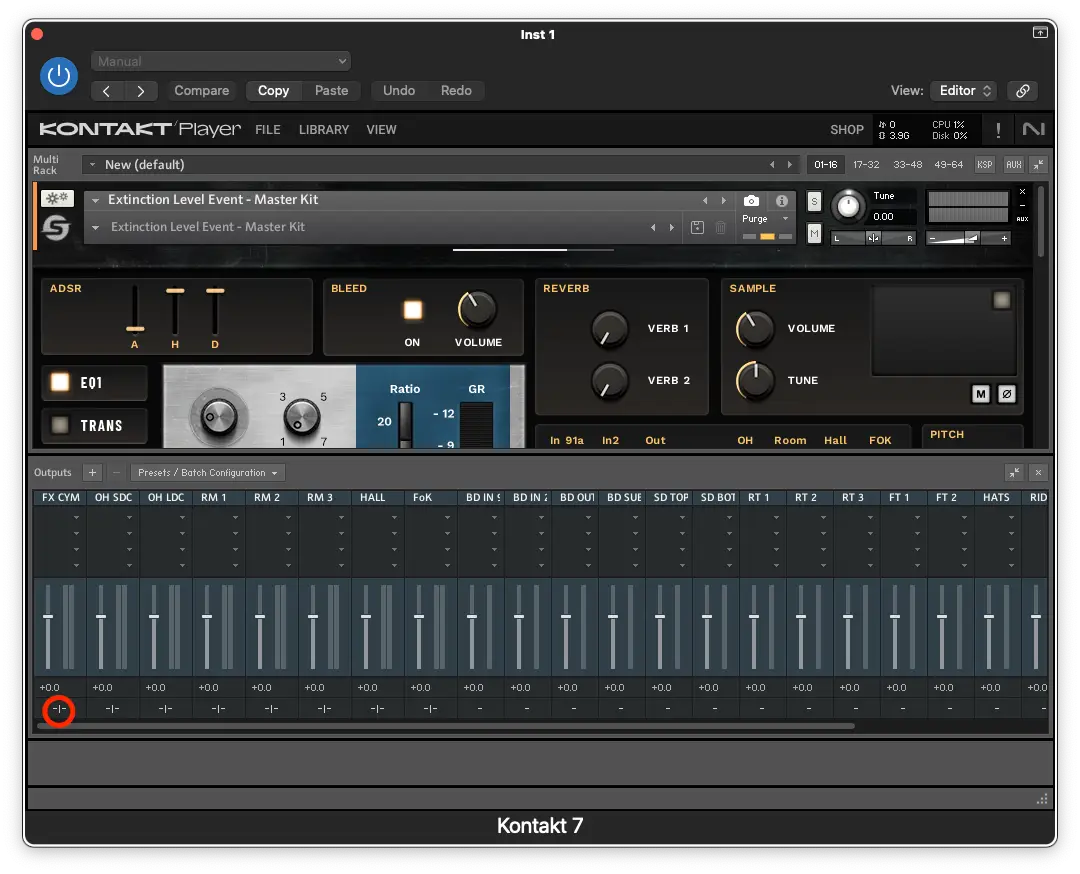This screenshot has height=874, width=1080.
Task: Expand the snapshot name dropdown arrow
Action: [96, 227]
